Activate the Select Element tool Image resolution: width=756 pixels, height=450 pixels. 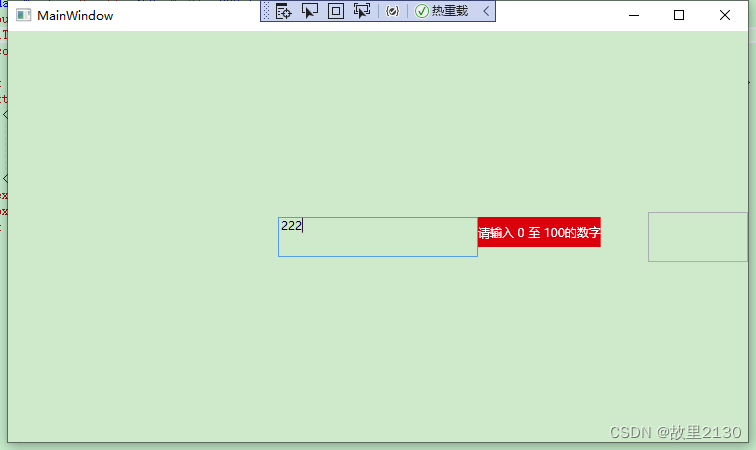click(x=310, y=11)
